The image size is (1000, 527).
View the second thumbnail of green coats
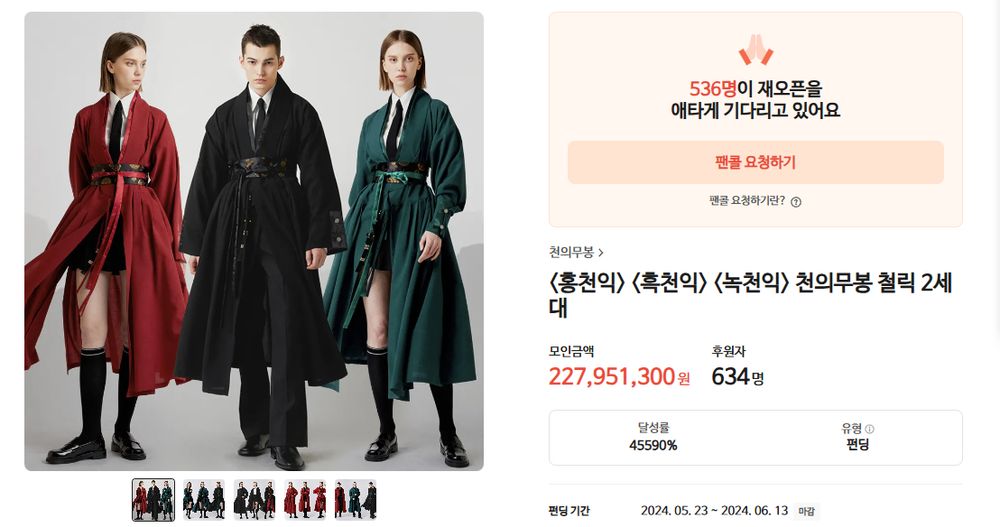(x=203, y=500)
